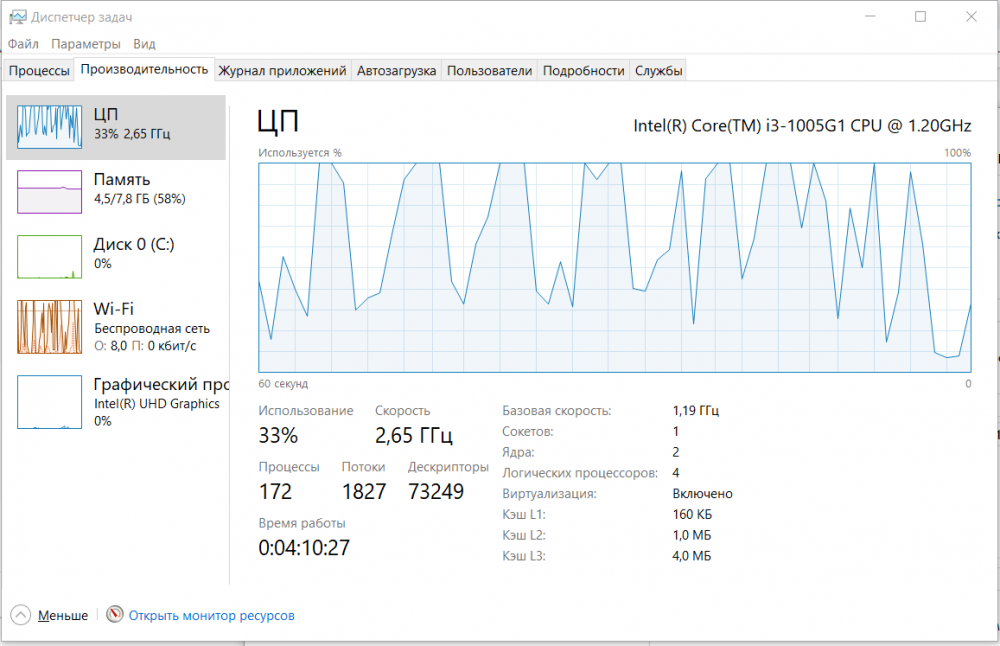Image resolution: width=1000 pixels, height=646 pixels.
Task: Switch to the Службы tab
Action: click(658, 71)
